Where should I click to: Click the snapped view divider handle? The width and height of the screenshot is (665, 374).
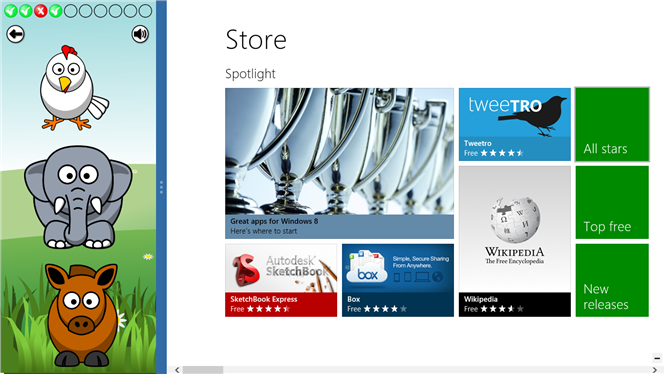click(x=161, y=187)
